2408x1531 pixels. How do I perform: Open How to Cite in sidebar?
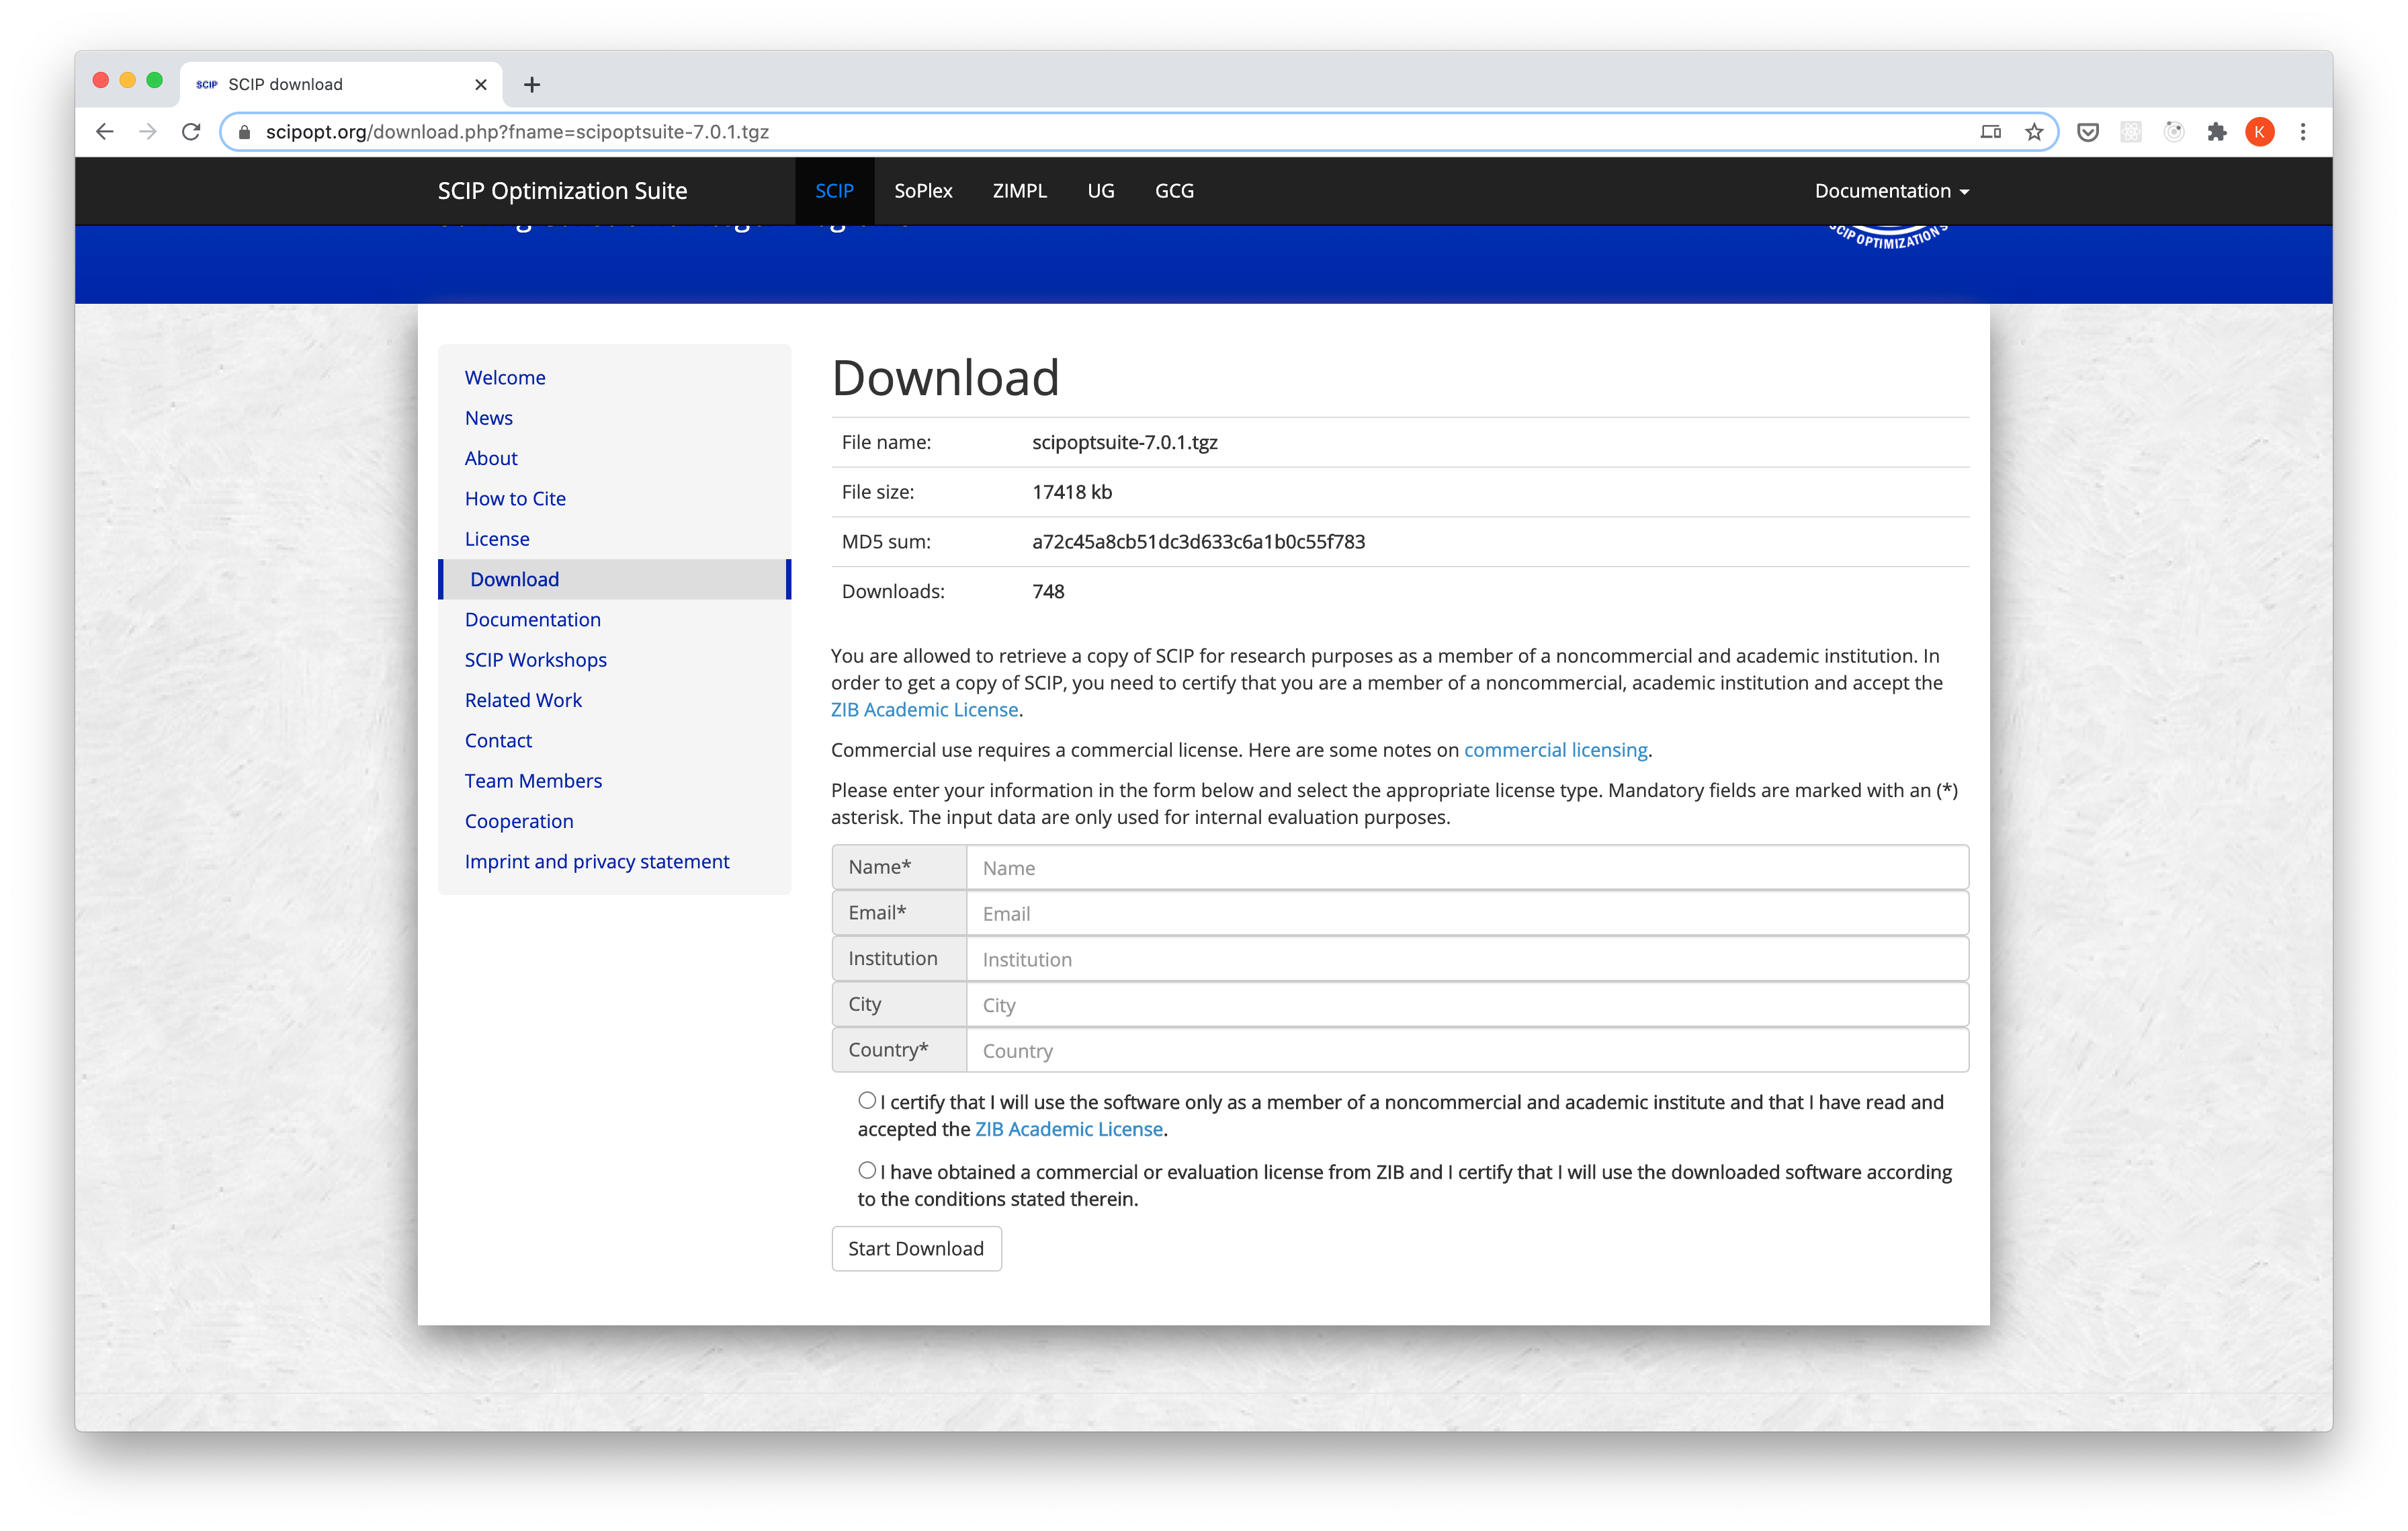pyautogui.click(x=515, y=499)
